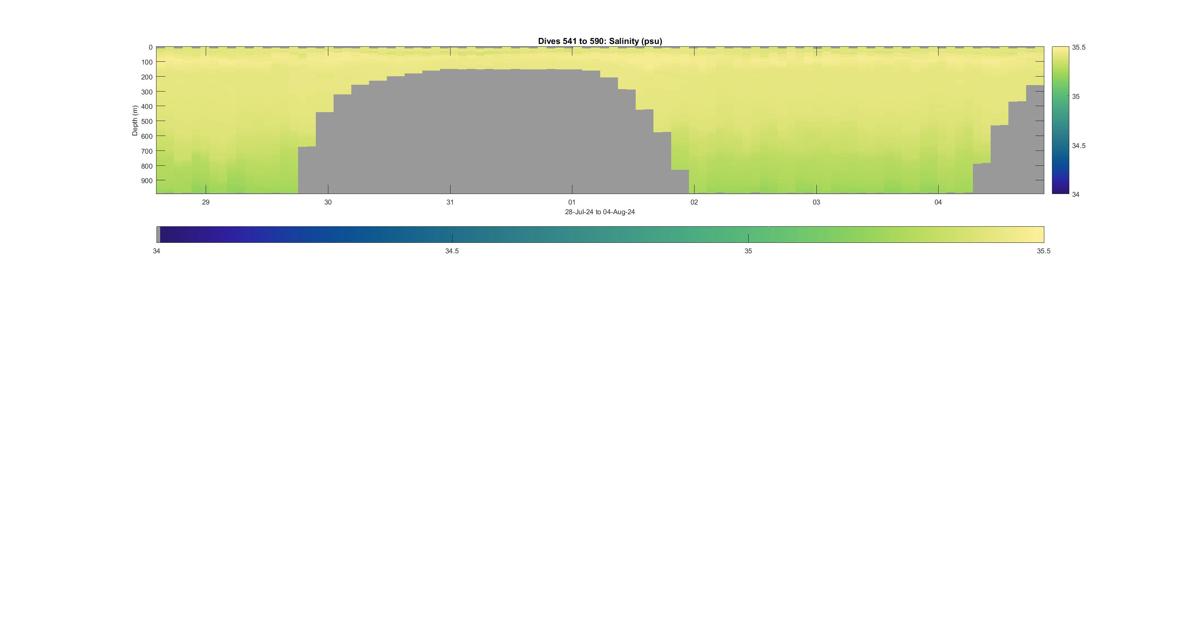Viewport: 1200px width, 622px height.
Task: Click the plot title "Dives 541 to 590: Salinity (psu)"
Action: (x=600, y=41)
